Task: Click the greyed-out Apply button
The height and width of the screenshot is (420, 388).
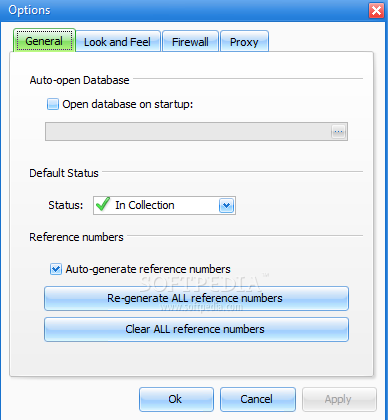Action: (339, 399)
